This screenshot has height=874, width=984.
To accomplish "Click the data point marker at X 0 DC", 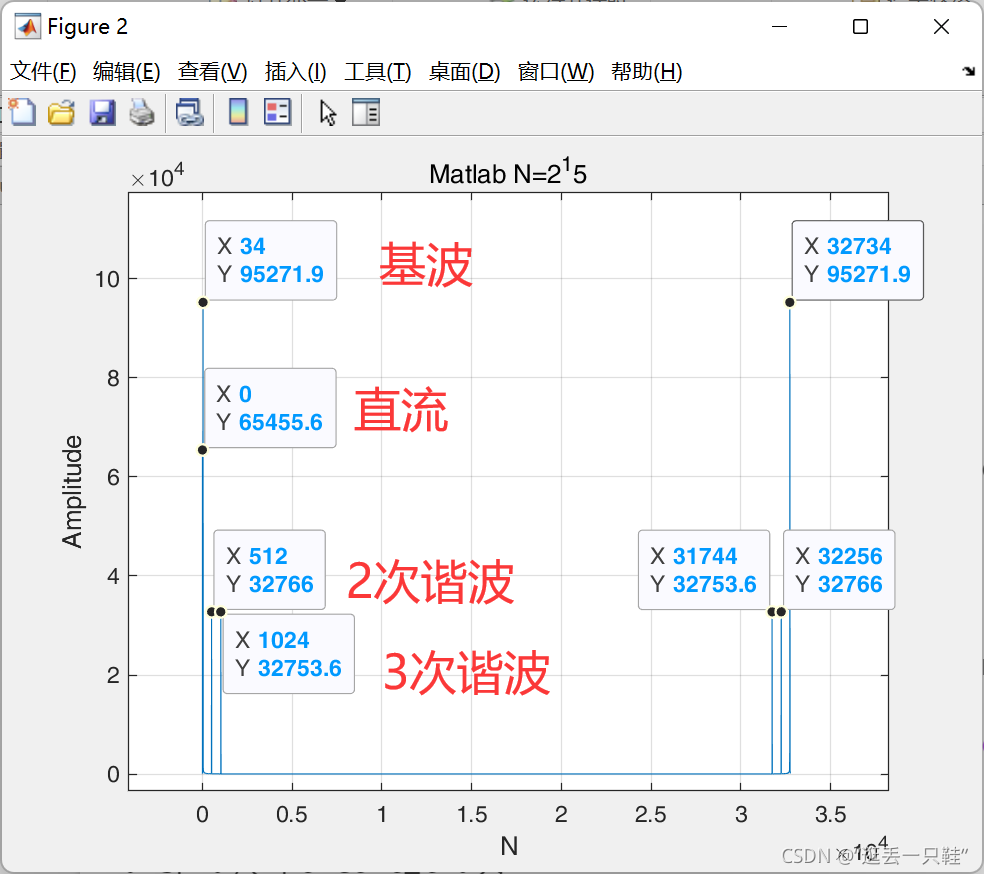I will pyautogui.click(x=202, y=450).
